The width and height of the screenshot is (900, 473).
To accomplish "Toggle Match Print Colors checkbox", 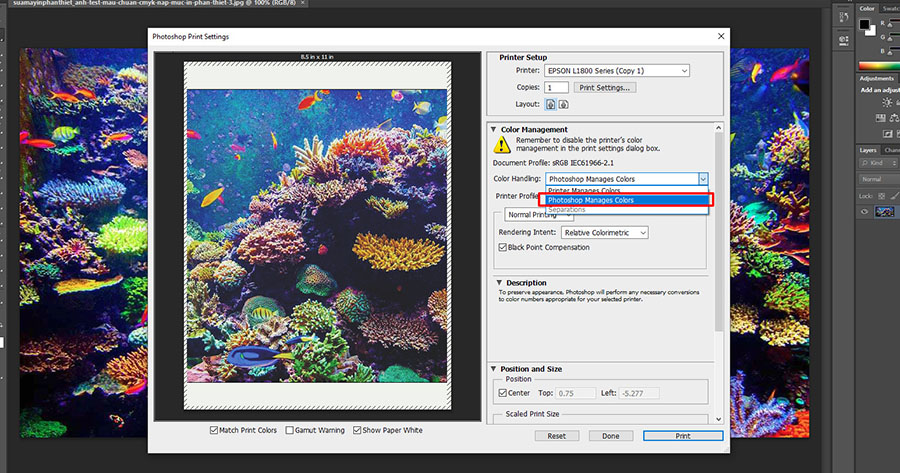I will coord(214,430).
